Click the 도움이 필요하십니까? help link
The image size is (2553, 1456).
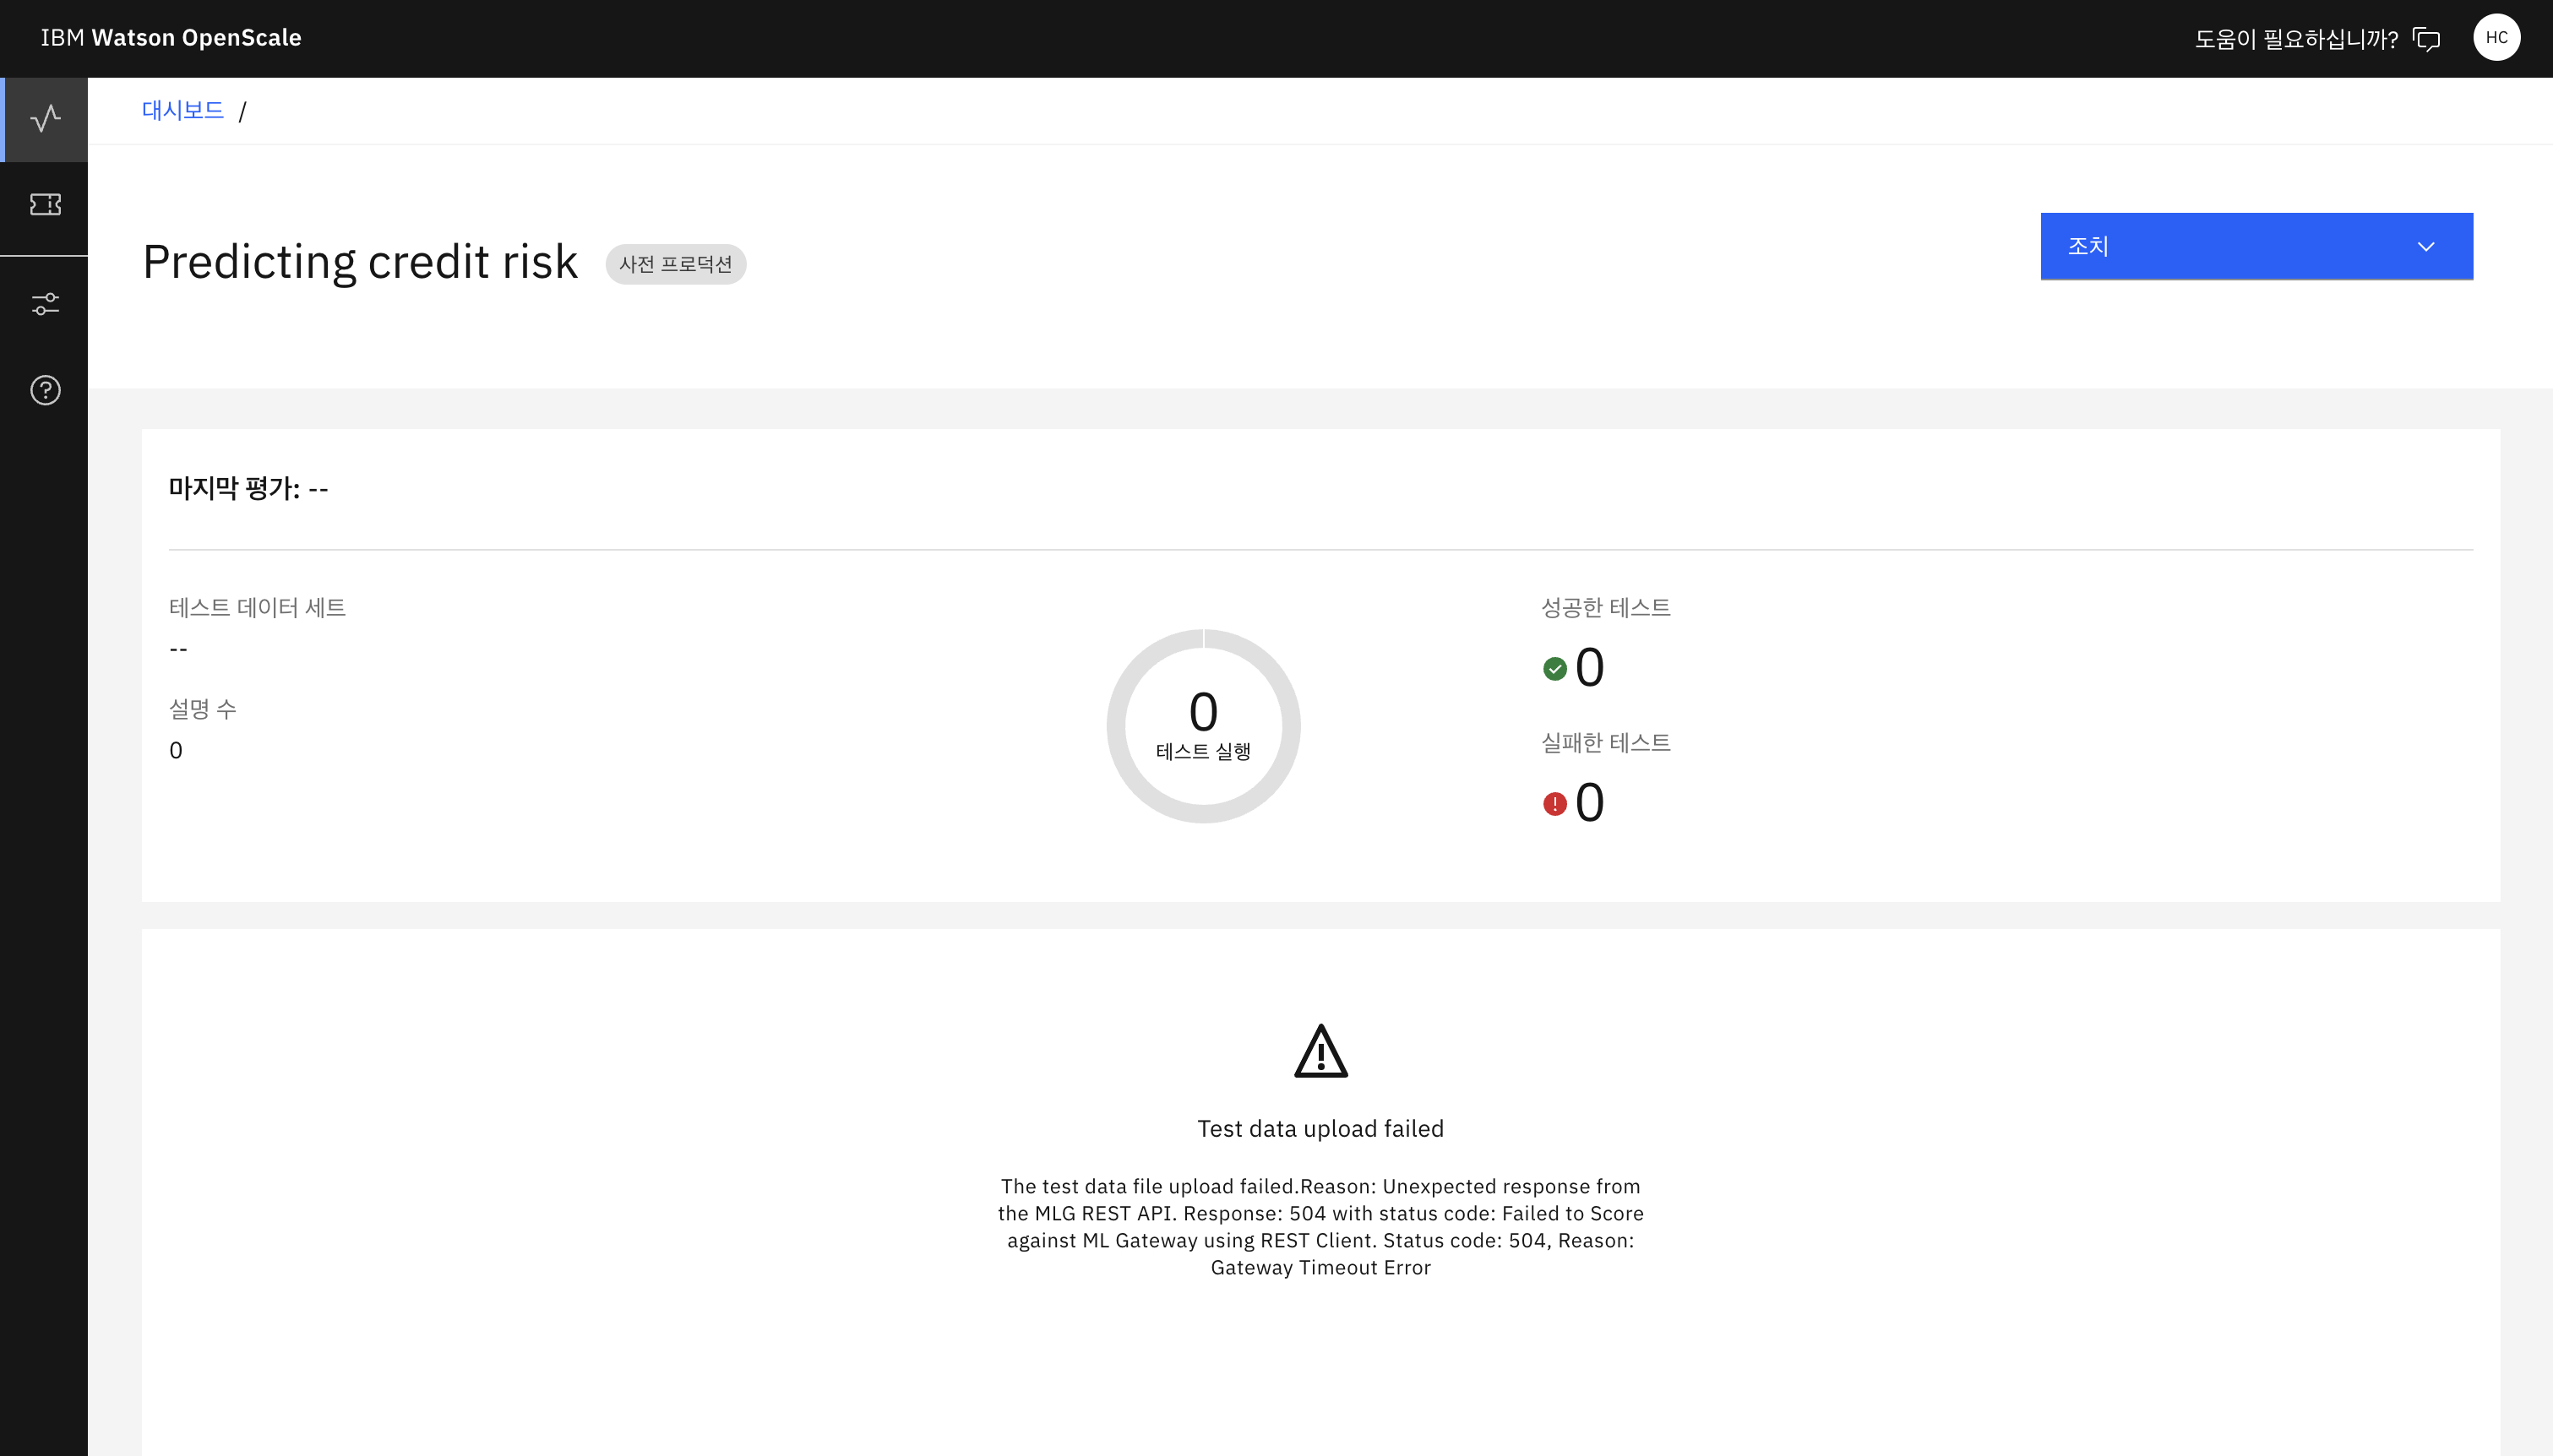tap(2296, 39)
